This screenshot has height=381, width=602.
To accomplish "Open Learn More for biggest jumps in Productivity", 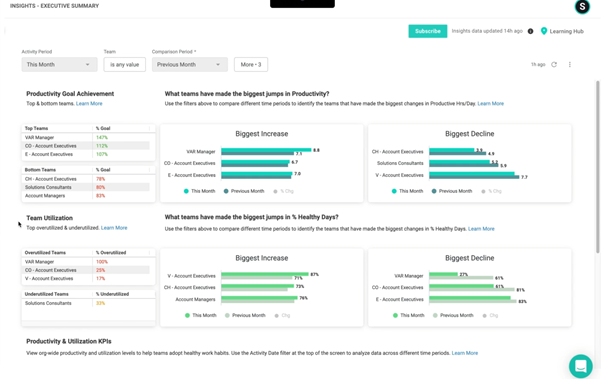I will click(490, 104).
